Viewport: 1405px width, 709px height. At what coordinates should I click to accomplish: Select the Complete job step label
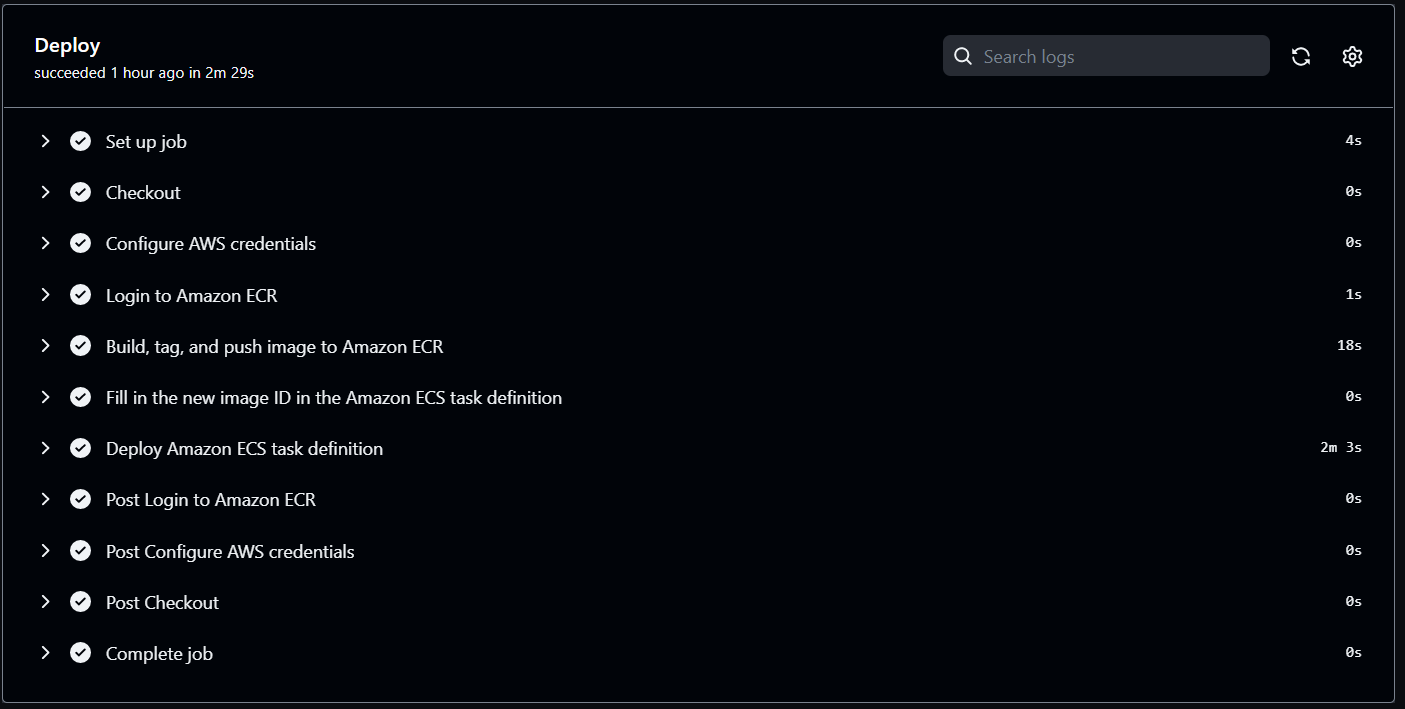coord(159,654)
